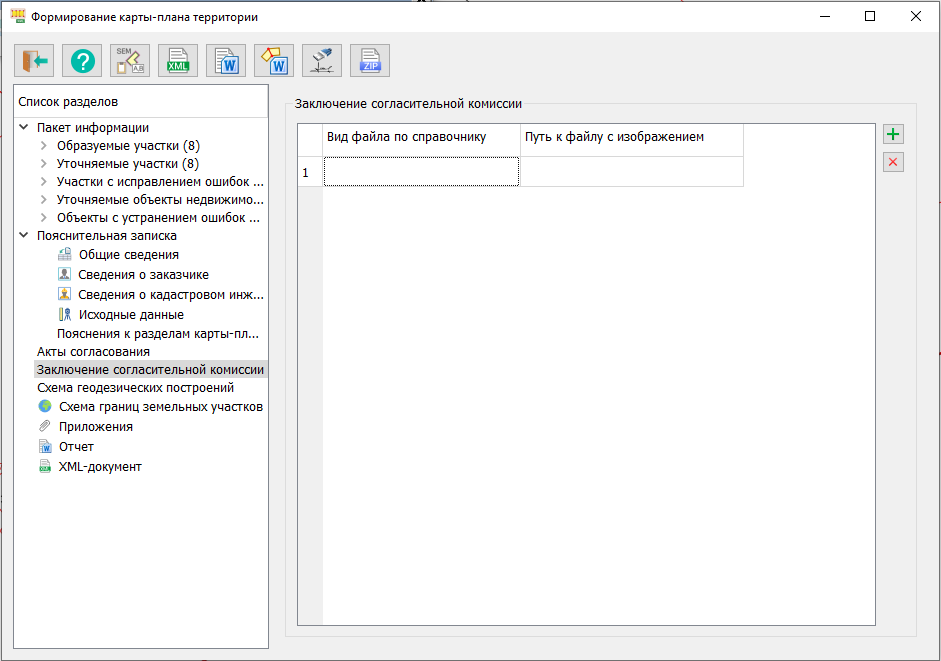Expand the Образуемые участки (8) node
The height and width of the screenshot is (661, 941).
coord(44,146)
